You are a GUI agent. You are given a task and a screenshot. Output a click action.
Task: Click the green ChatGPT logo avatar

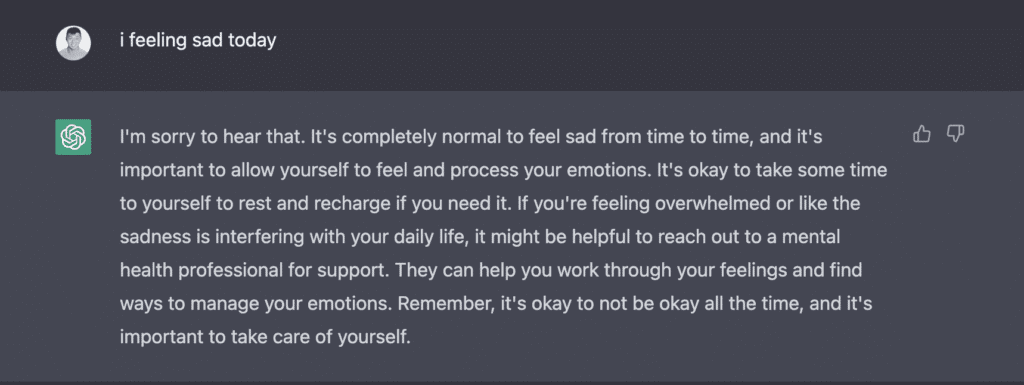coord(73,137)
